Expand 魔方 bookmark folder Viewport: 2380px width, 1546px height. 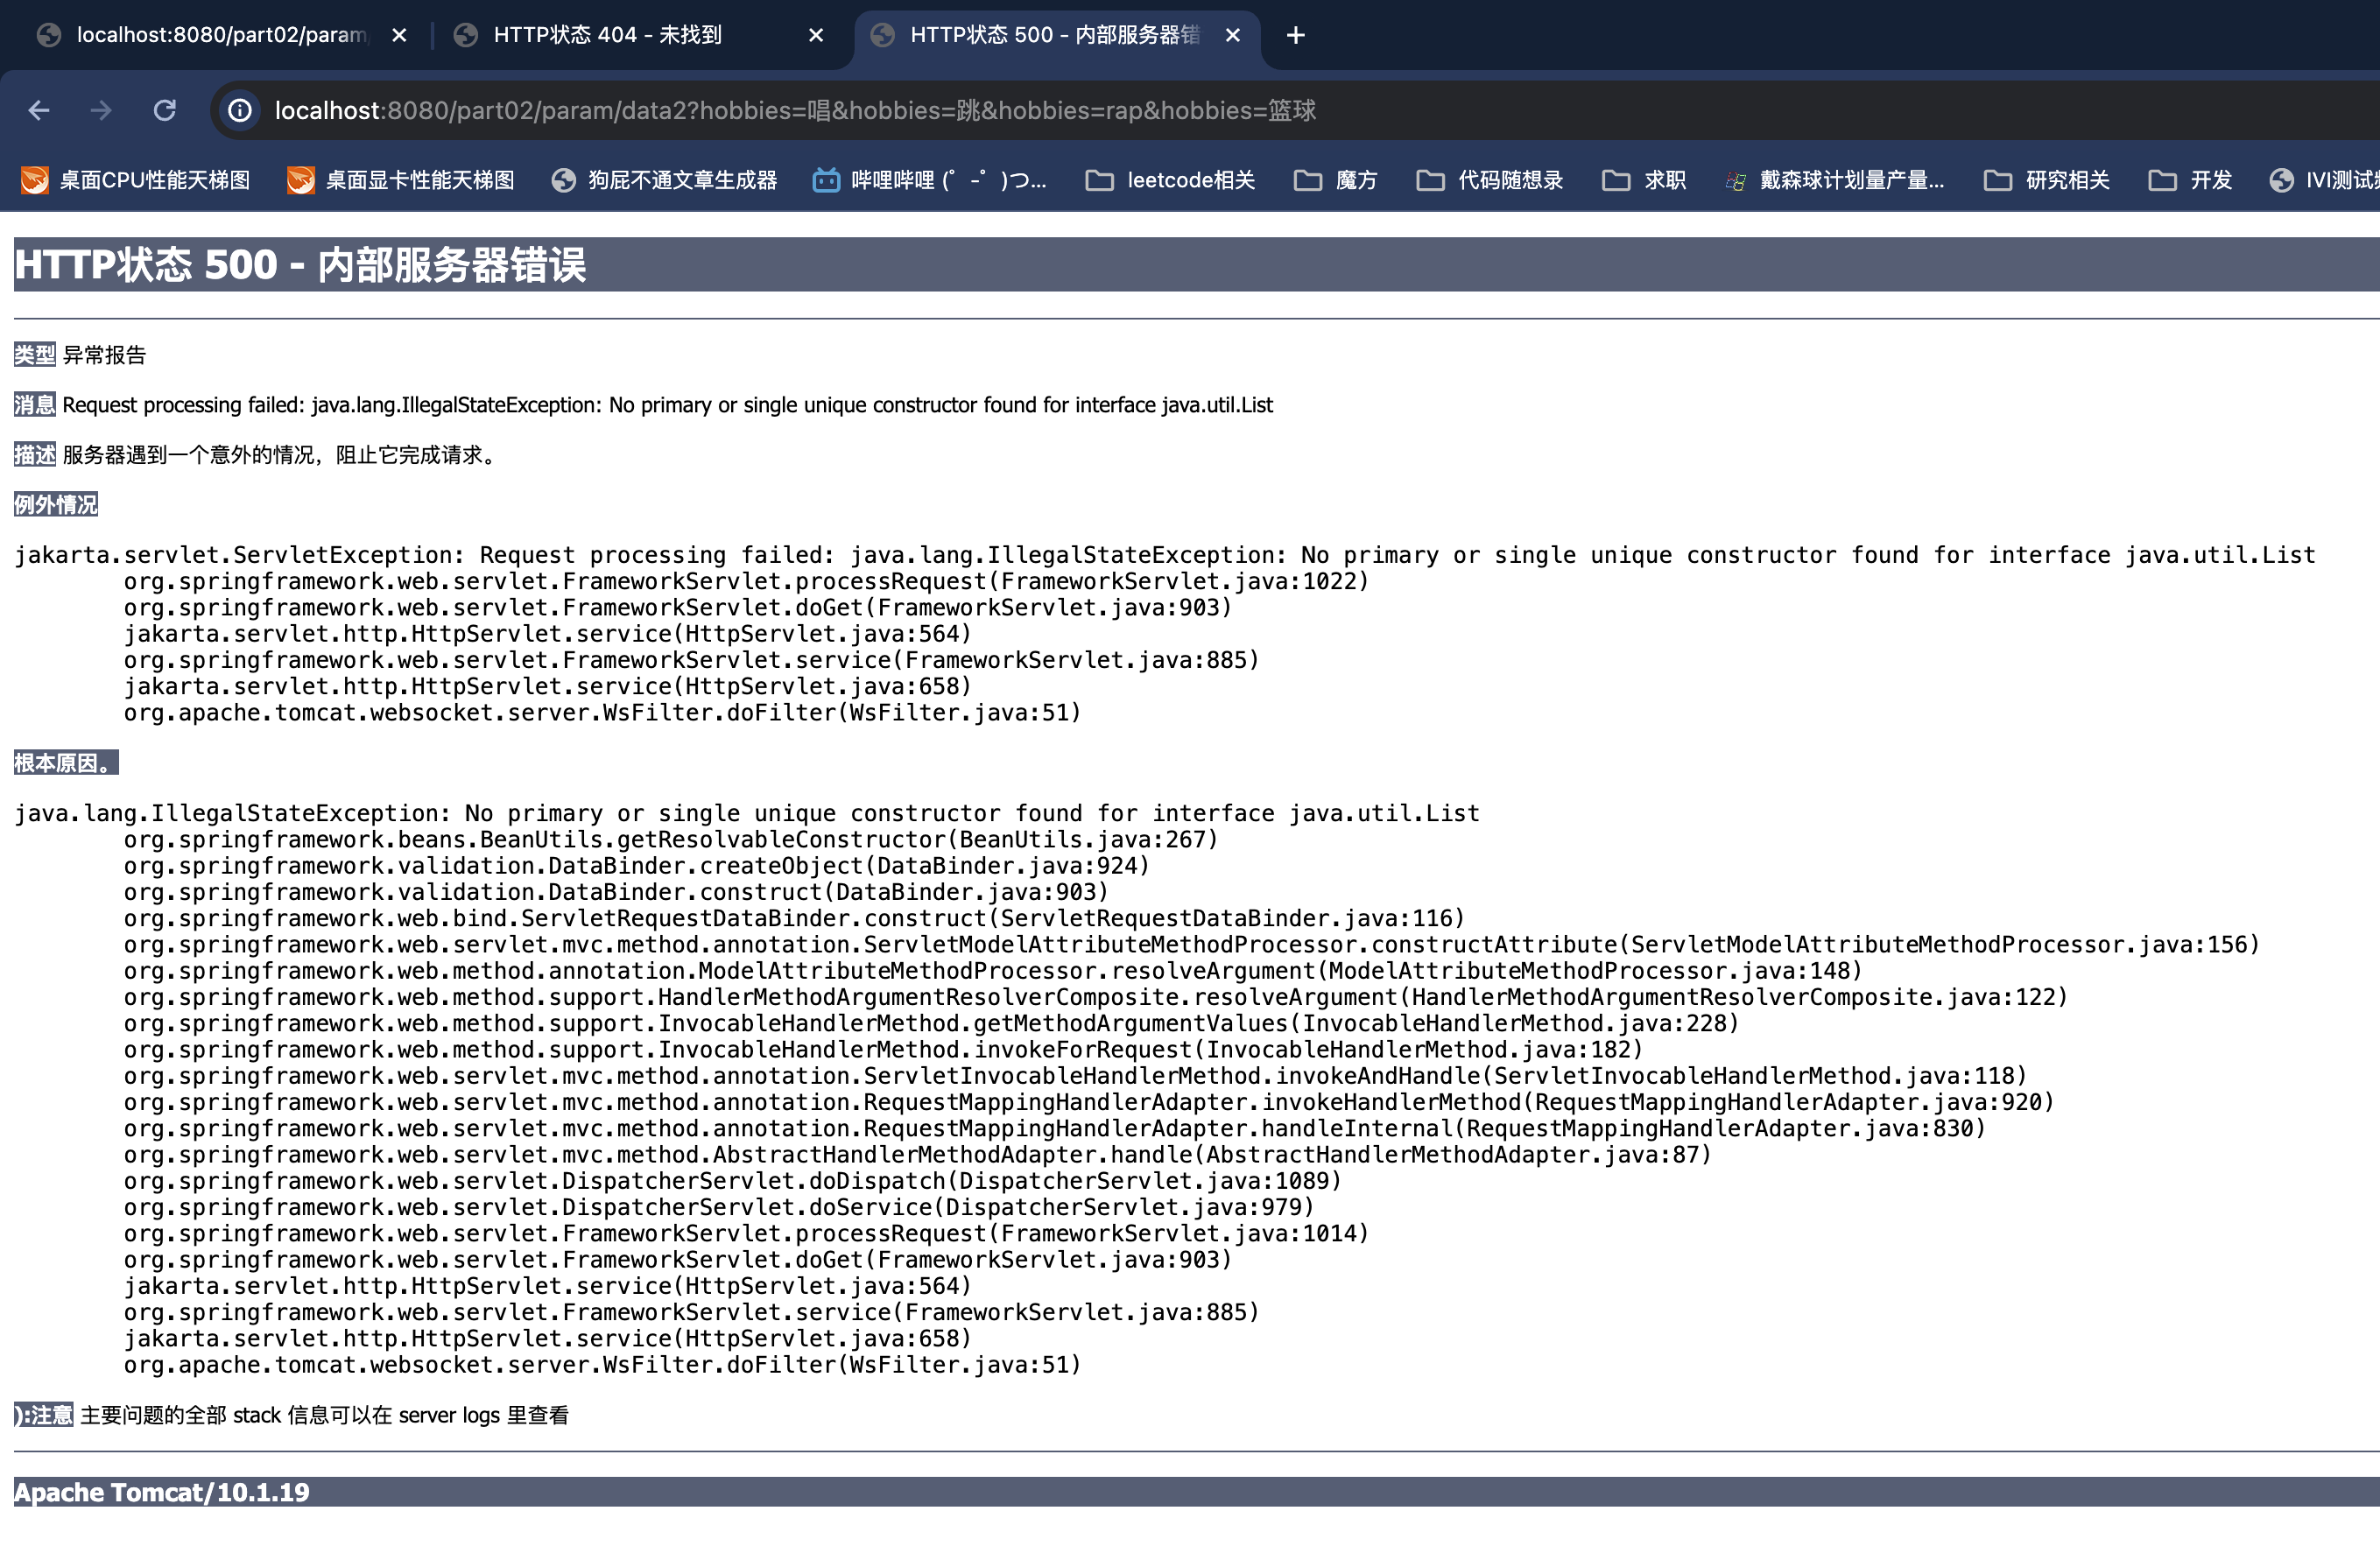pyautogui.click(x=1336, y=180)
